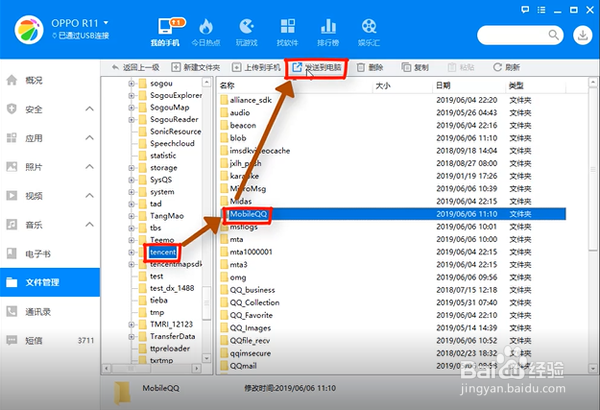Select the MobileQQ folder row

tap(393, 214)
